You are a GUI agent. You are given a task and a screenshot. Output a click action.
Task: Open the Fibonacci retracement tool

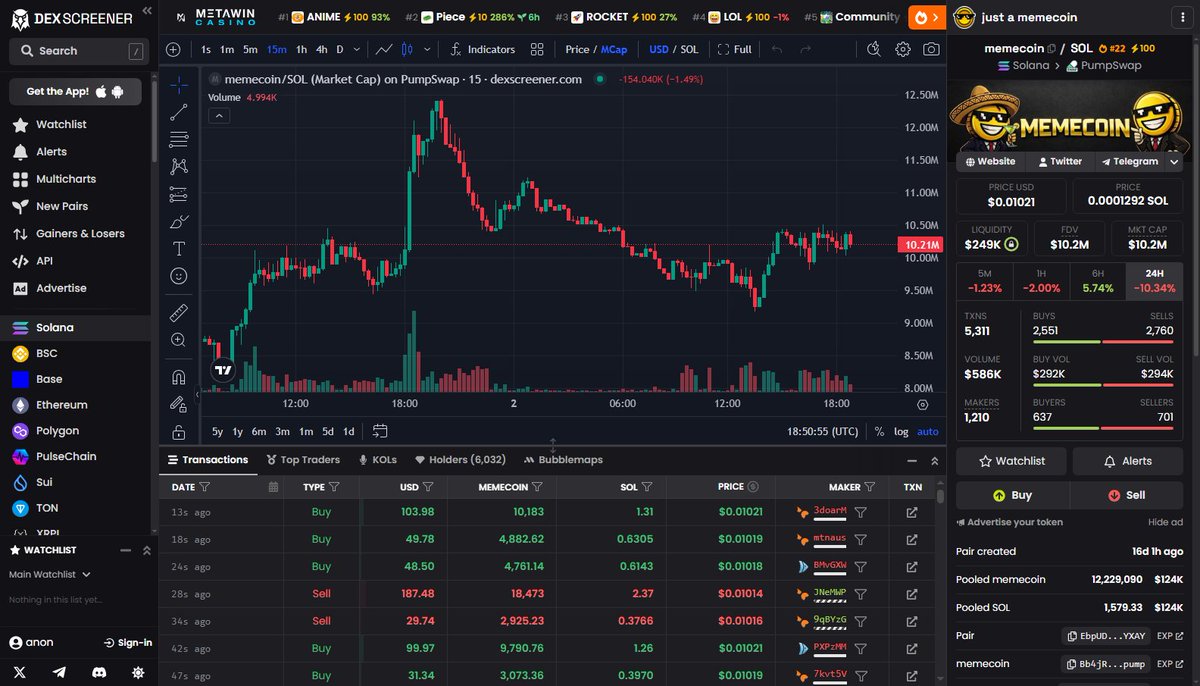pos(178,139)
